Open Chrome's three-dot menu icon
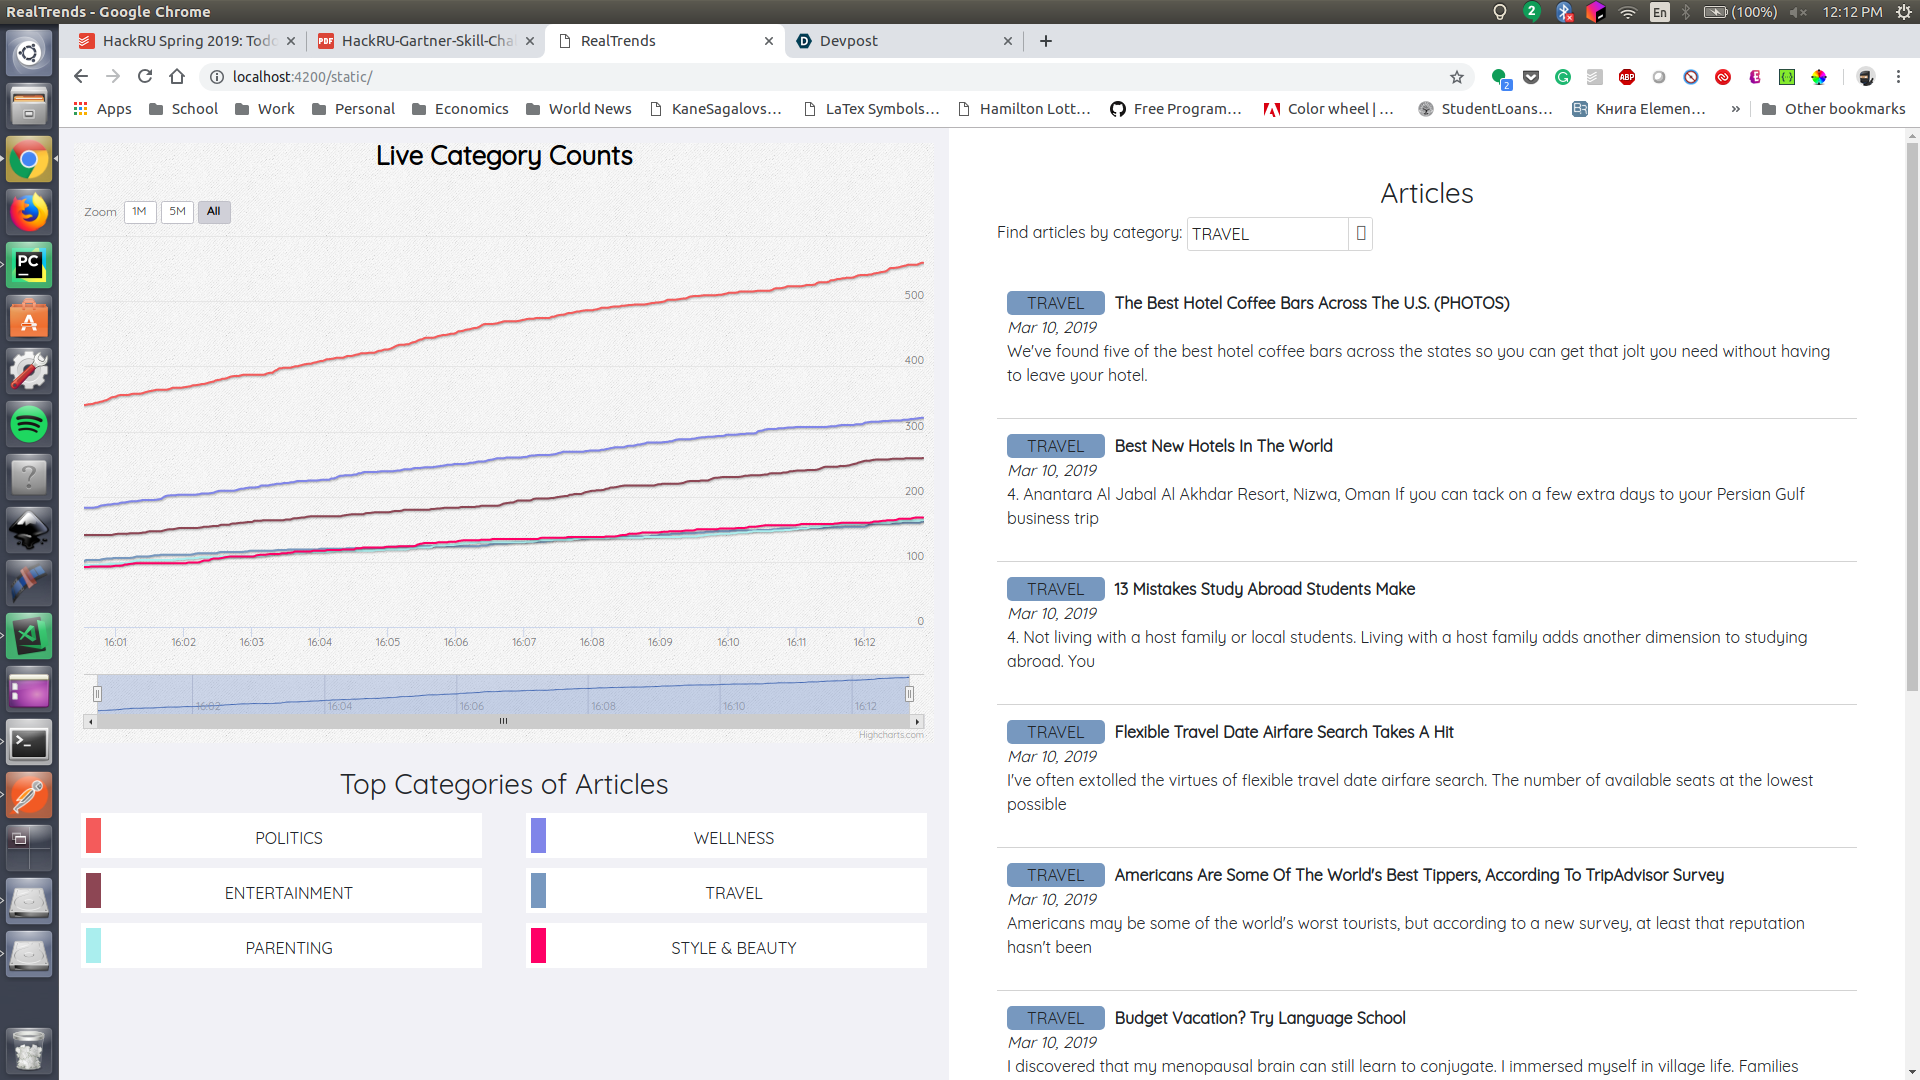This screenshot has height=1080, width=1920. (1898, 77)
